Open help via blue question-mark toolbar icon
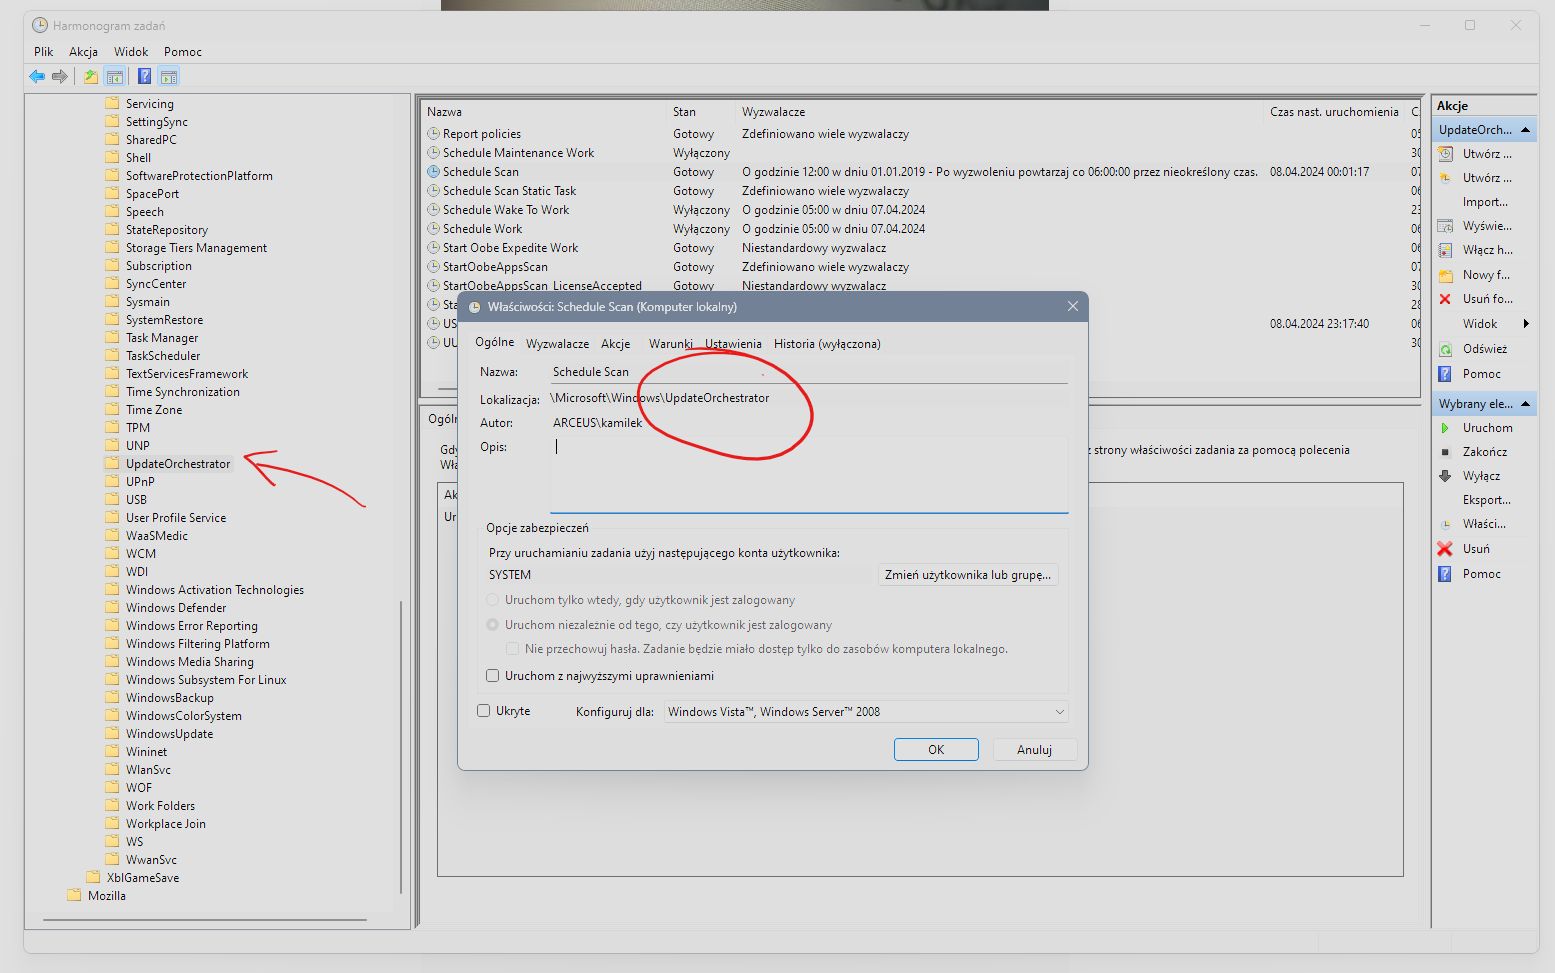 click(144, 76)
